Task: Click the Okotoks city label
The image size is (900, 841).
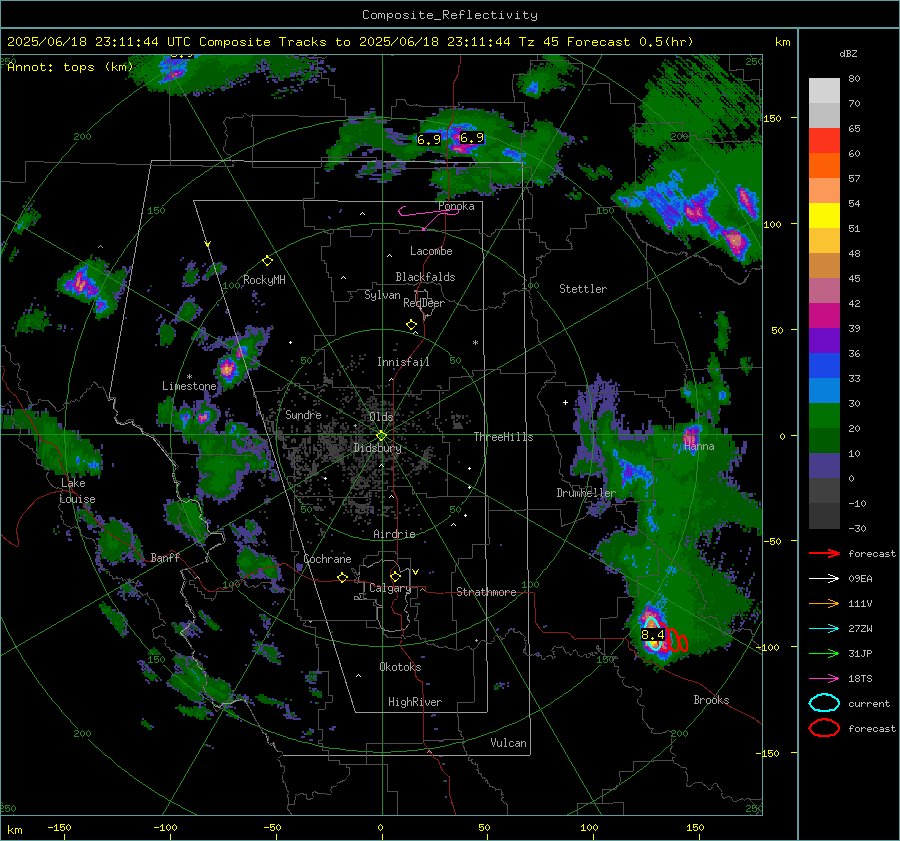Action: pos(400,667)
